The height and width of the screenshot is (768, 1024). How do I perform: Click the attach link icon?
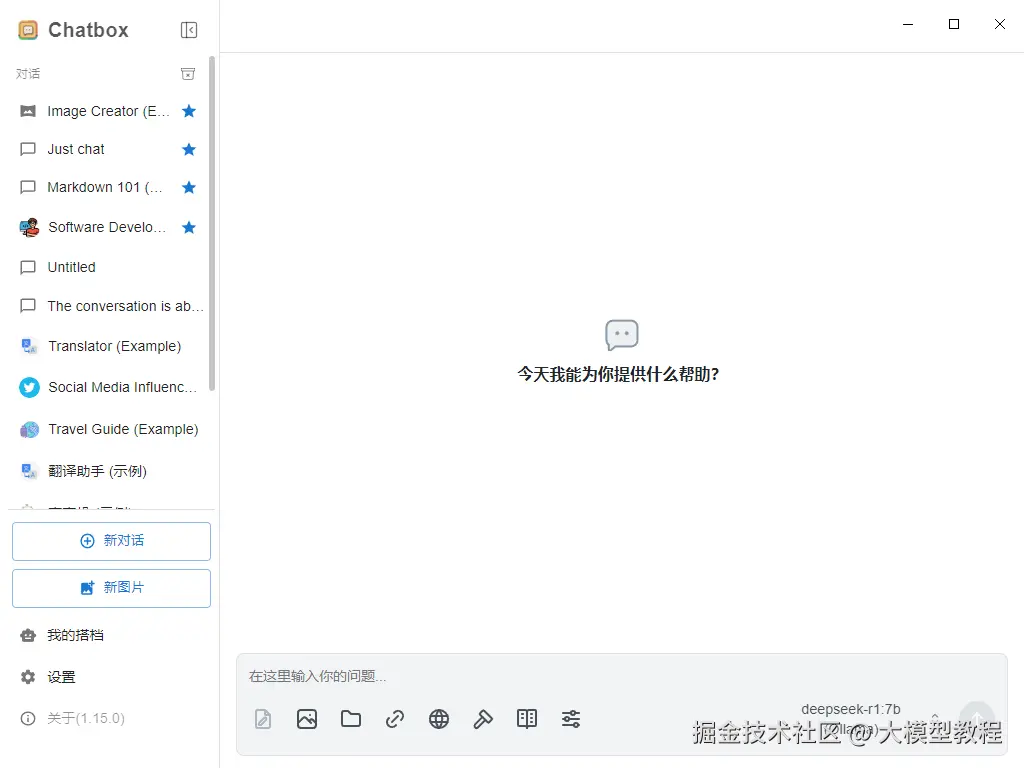(395, 719)
